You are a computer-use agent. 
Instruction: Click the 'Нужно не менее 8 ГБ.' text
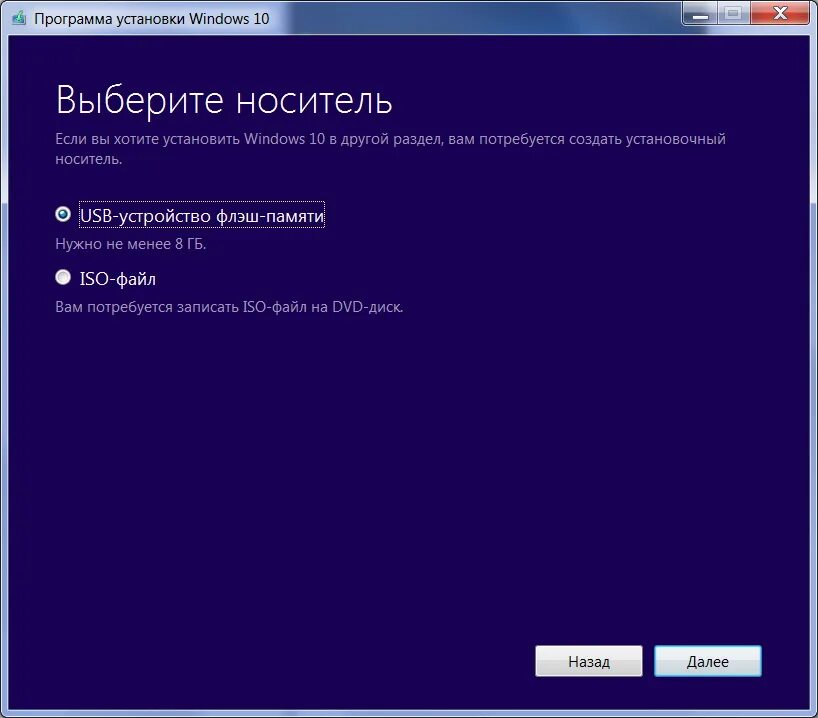(130, 244)
